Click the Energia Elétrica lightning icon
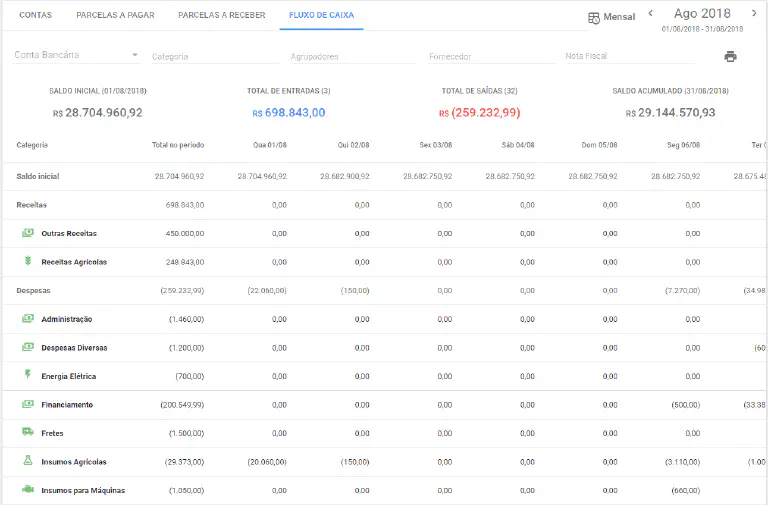This screenshot has width=768, height=505. click(28, 375)
